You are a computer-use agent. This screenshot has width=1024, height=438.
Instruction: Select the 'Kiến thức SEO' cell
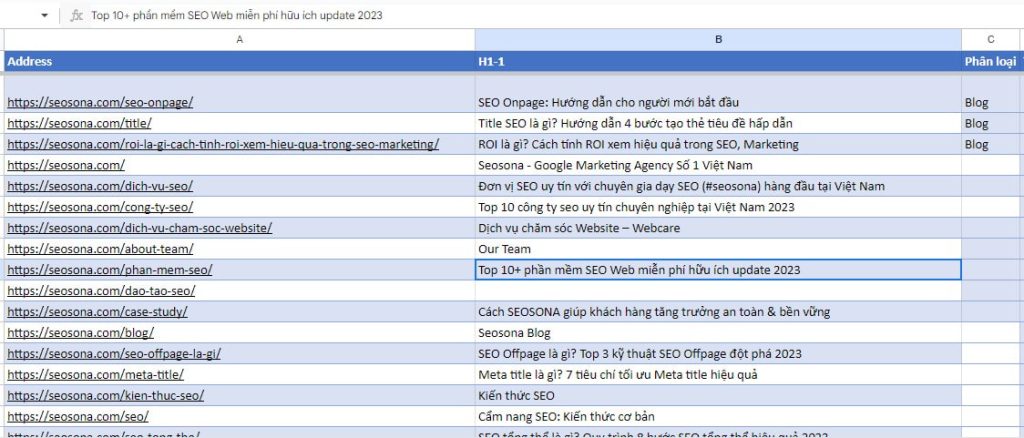point(718,395)
